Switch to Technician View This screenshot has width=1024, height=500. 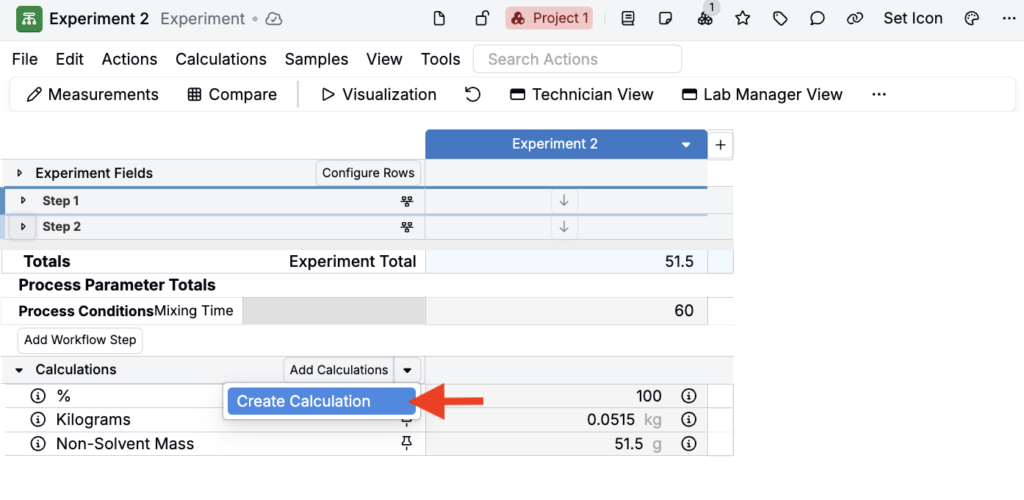[582, 95]
